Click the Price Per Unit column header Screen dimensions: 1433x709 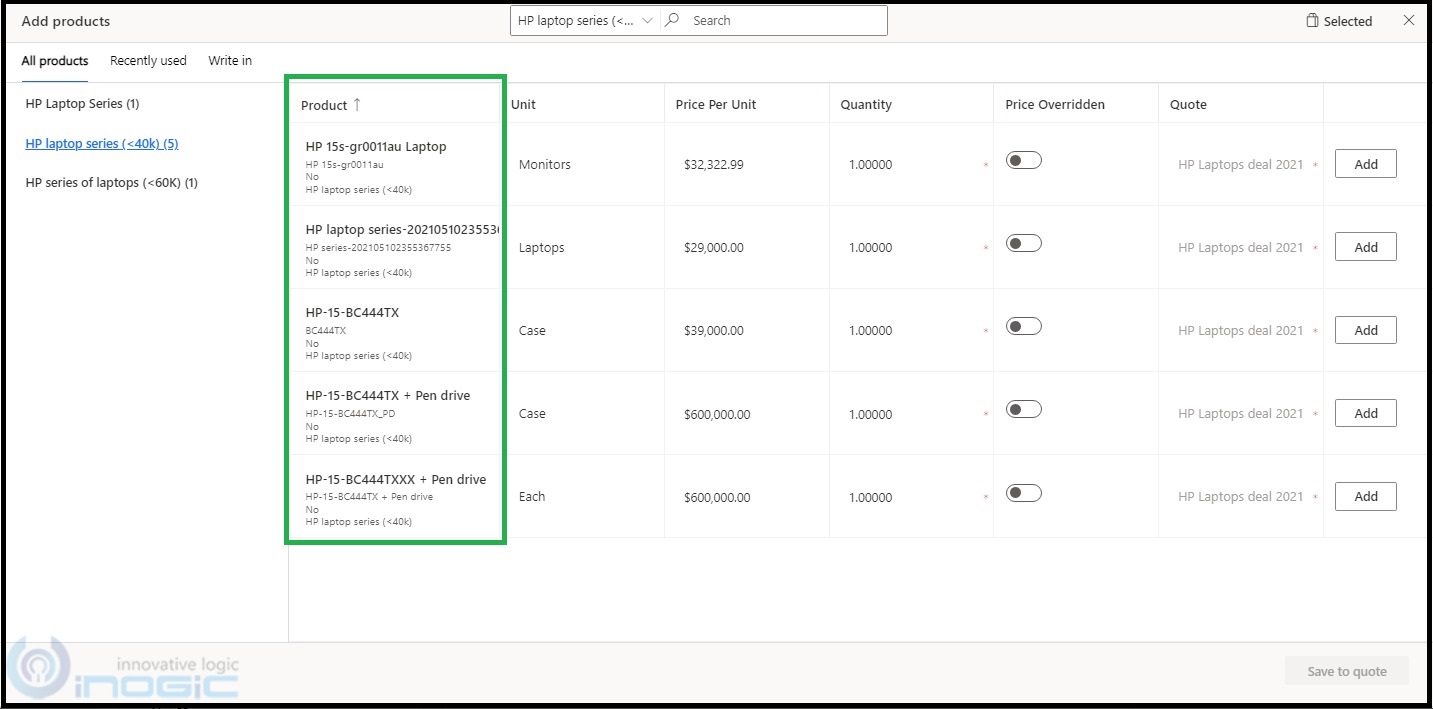[715, 105]
